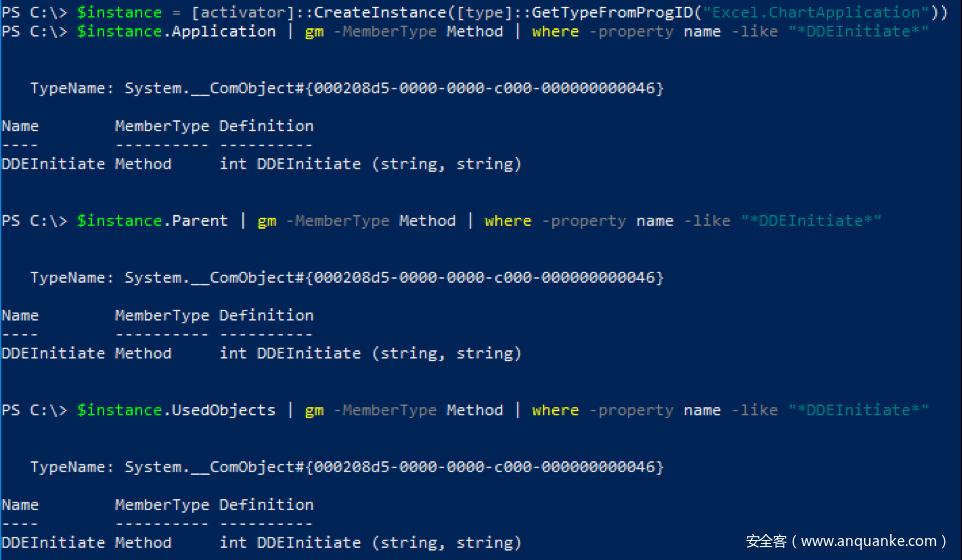Click the MemberType header in last output table

(162, 504)
